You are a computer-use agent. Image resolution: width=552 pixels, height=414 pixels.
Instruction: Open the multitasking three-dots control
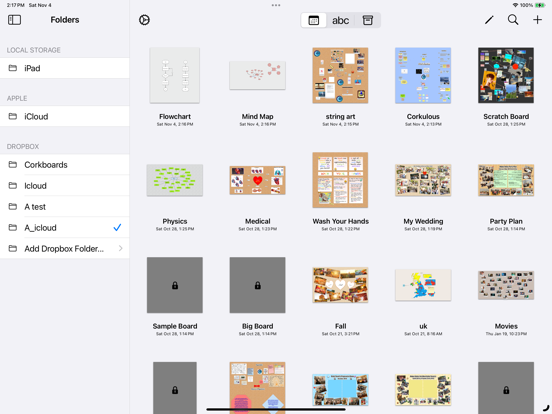click(276, 5)
